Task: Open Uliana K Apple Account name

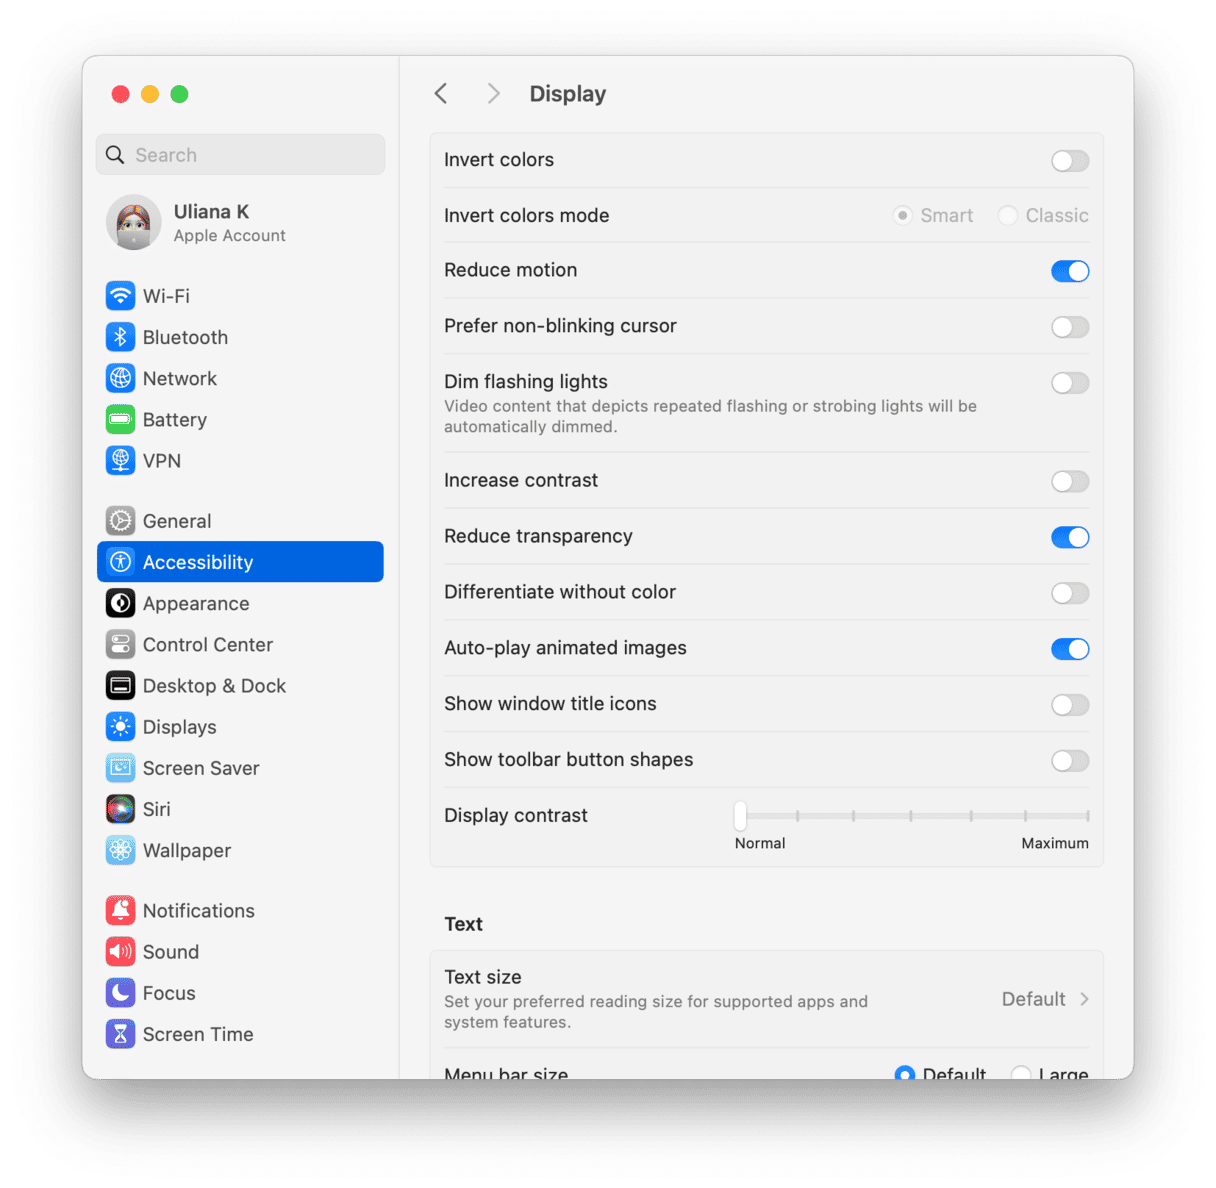Action: tap(211, 211)
